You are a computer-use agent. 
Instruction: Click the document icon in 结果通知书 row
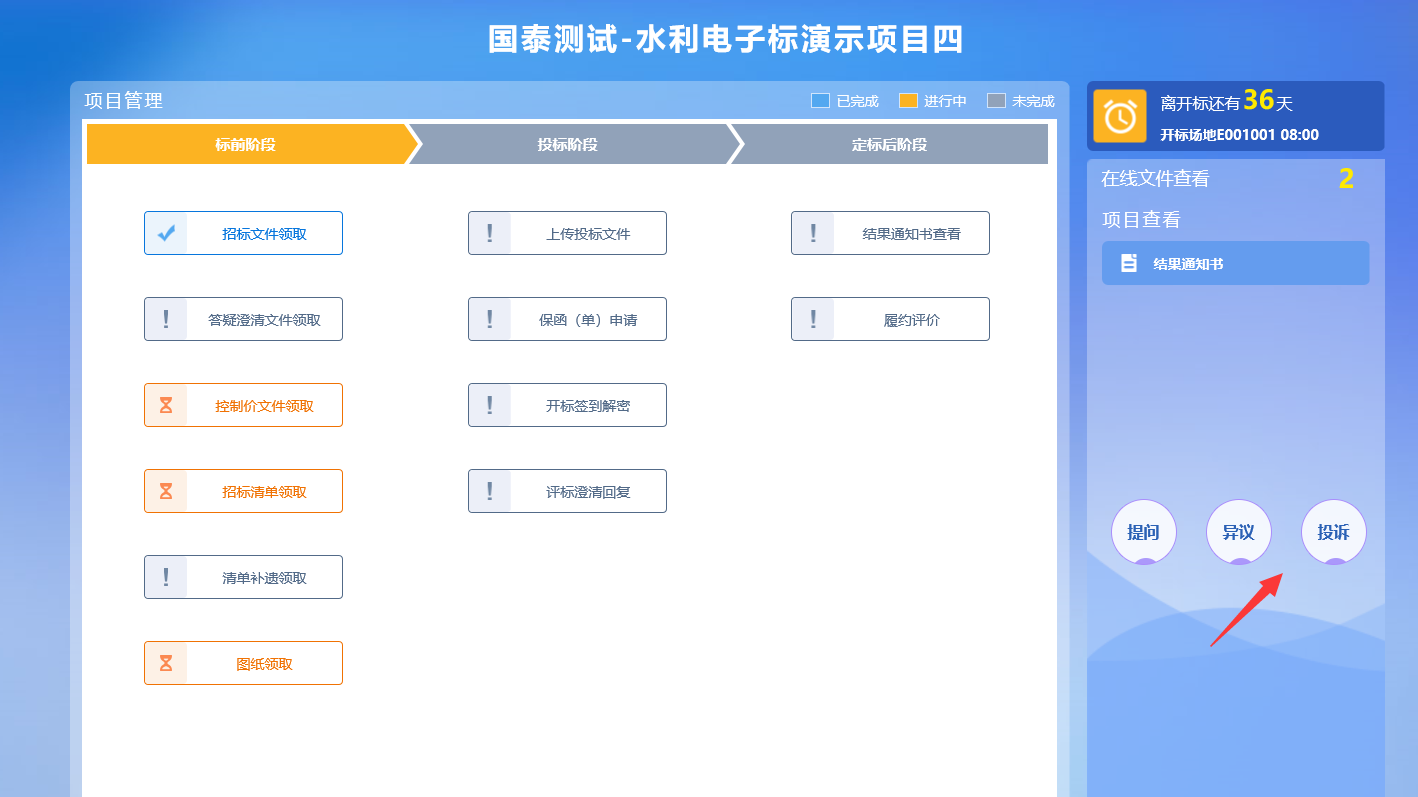click(1129, 263)
